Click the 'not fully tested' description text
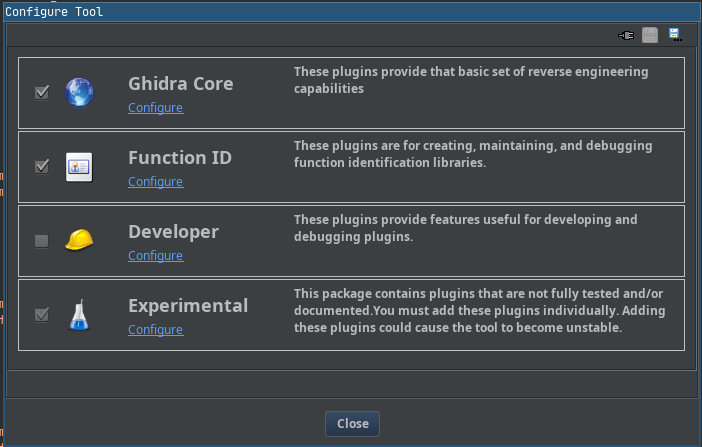Image resolution: width=702 pixels, height=447 pixels. tap(479, 310)
